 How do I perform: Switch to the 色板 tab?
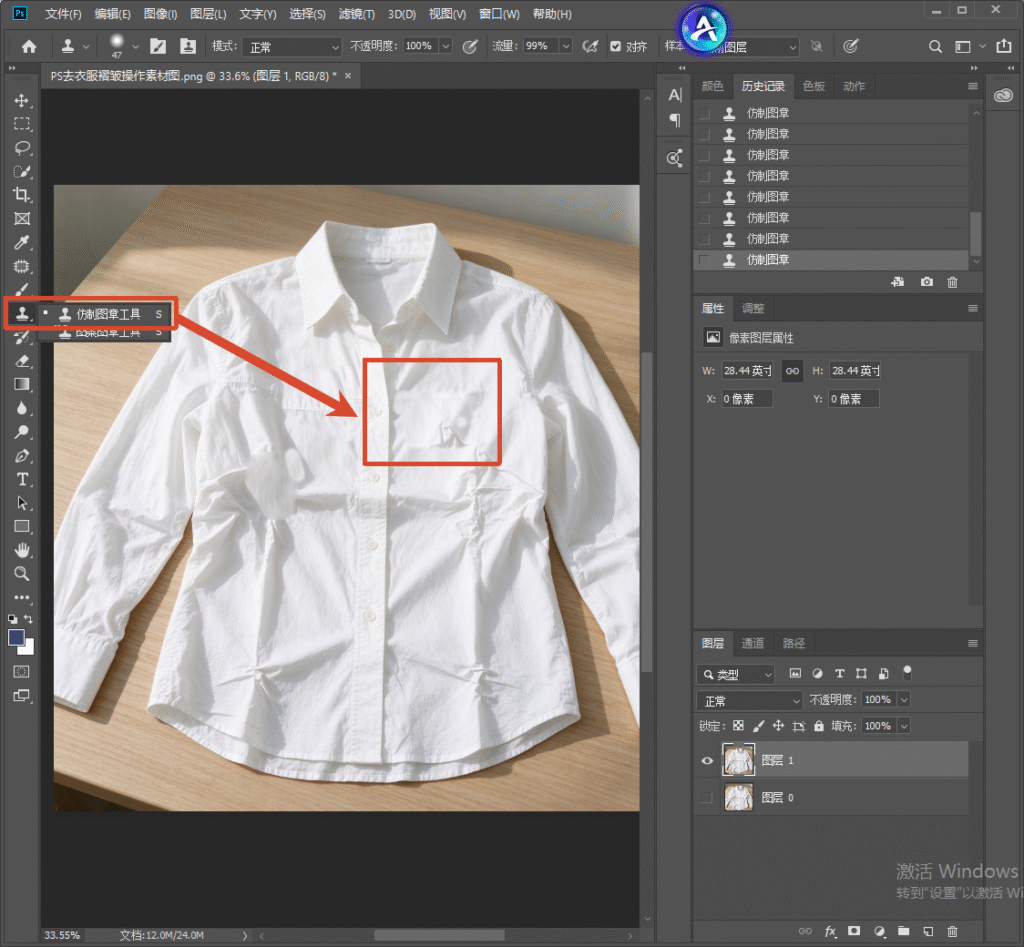tap(814, 86)
